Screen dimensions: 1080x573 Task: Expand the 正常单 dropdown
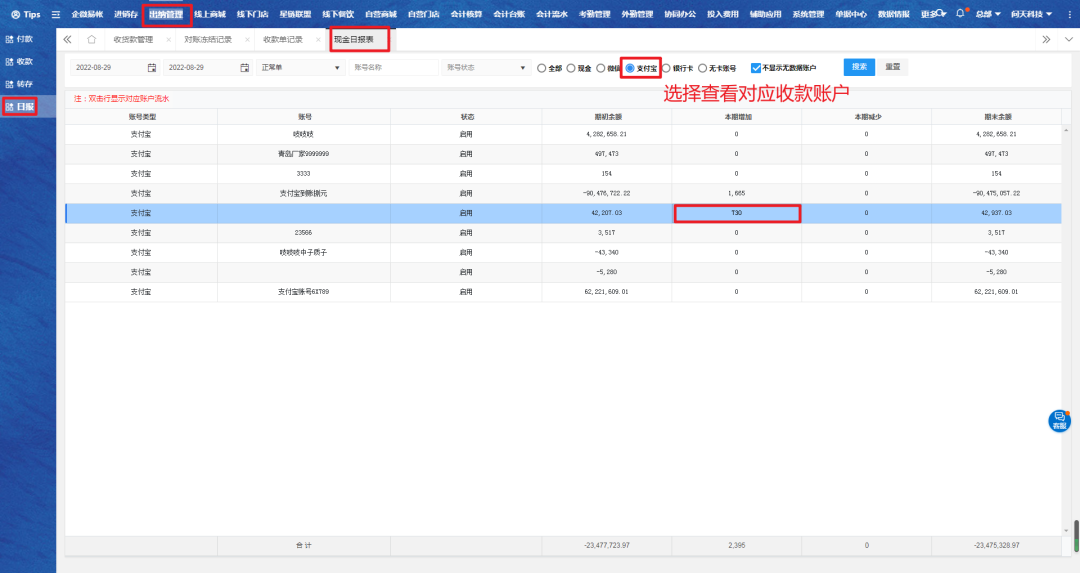(299, 68)
